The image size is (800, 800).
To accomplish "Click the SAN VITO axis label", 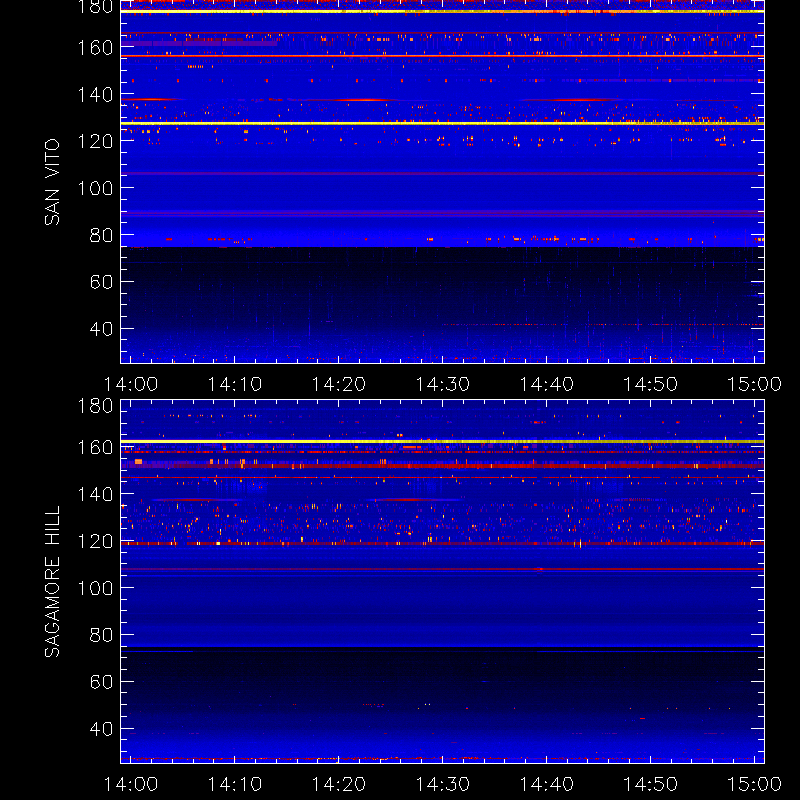I will [x=52, y=182].
